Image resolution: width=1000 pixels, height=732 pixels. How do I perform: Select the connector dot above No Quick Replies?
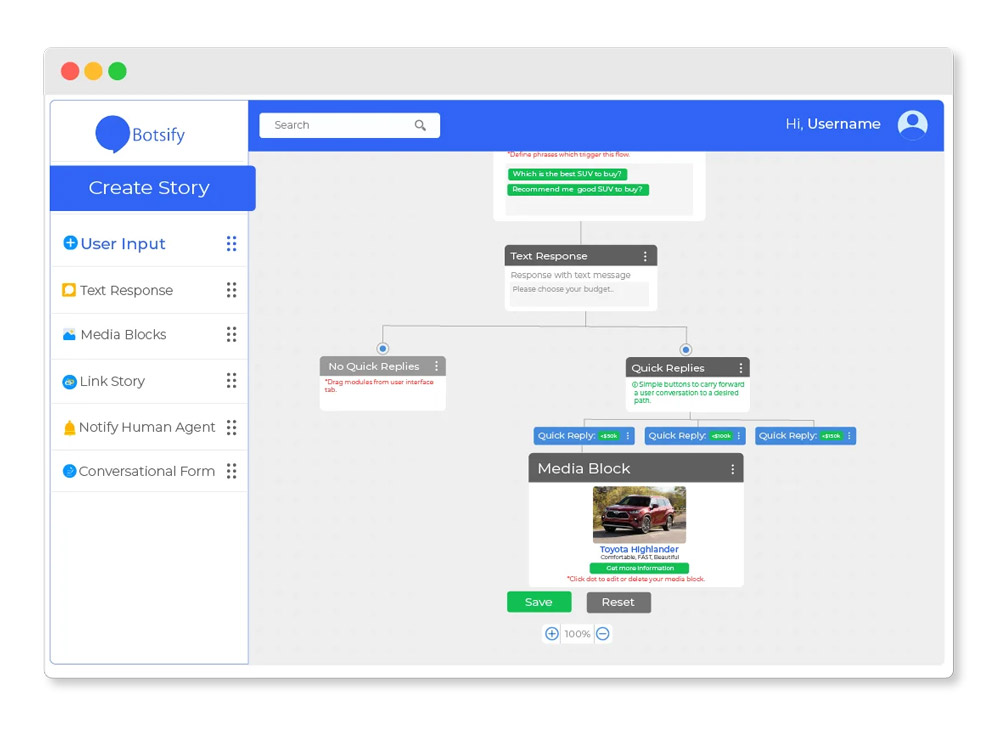point(381,349)
